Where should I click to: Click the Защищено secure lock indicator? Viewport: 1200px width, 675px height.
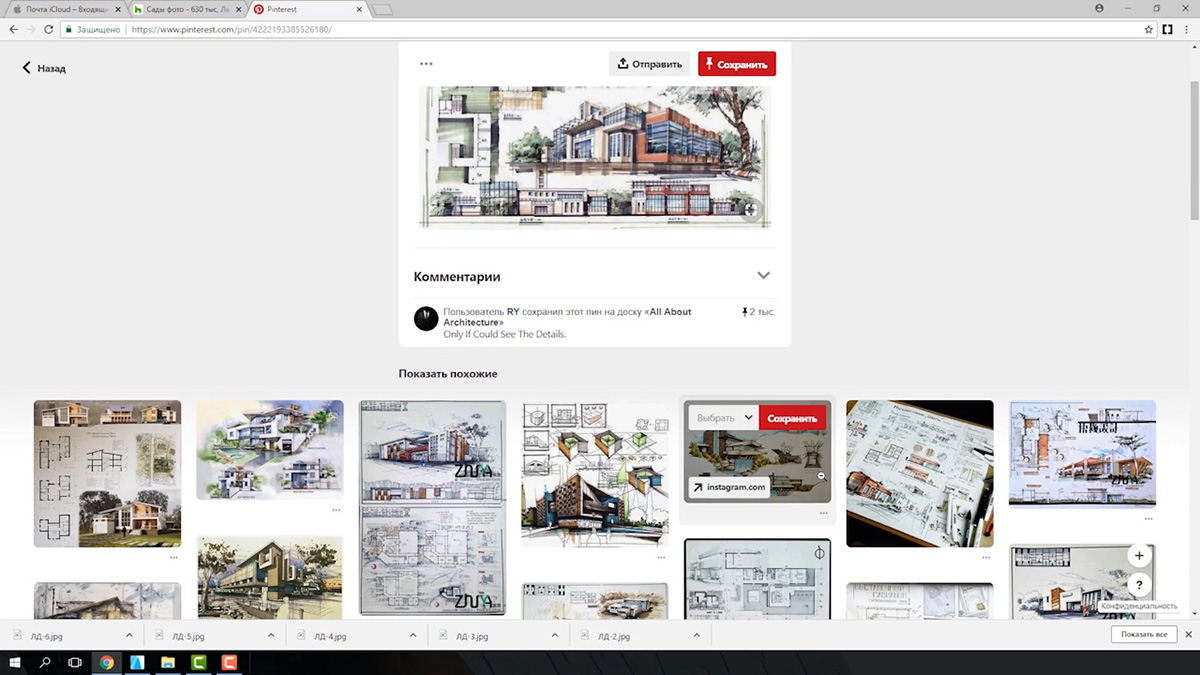[x=93, y=29]
